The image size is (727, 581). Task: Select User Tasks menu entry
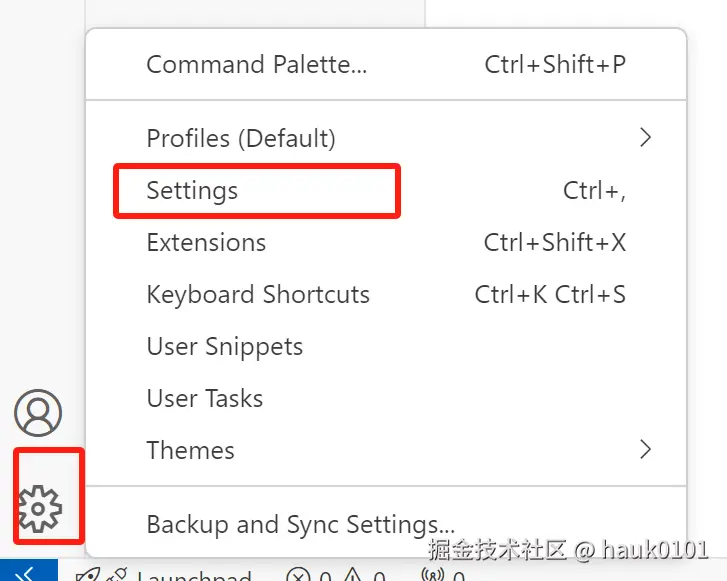point(205,398)
